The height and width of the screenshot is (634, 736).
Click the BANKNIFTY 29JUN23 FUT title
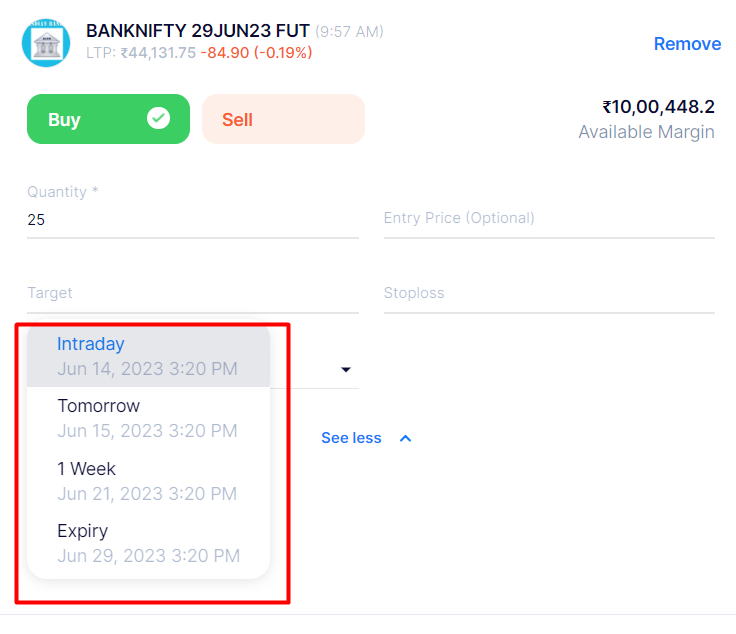[198, 31]
